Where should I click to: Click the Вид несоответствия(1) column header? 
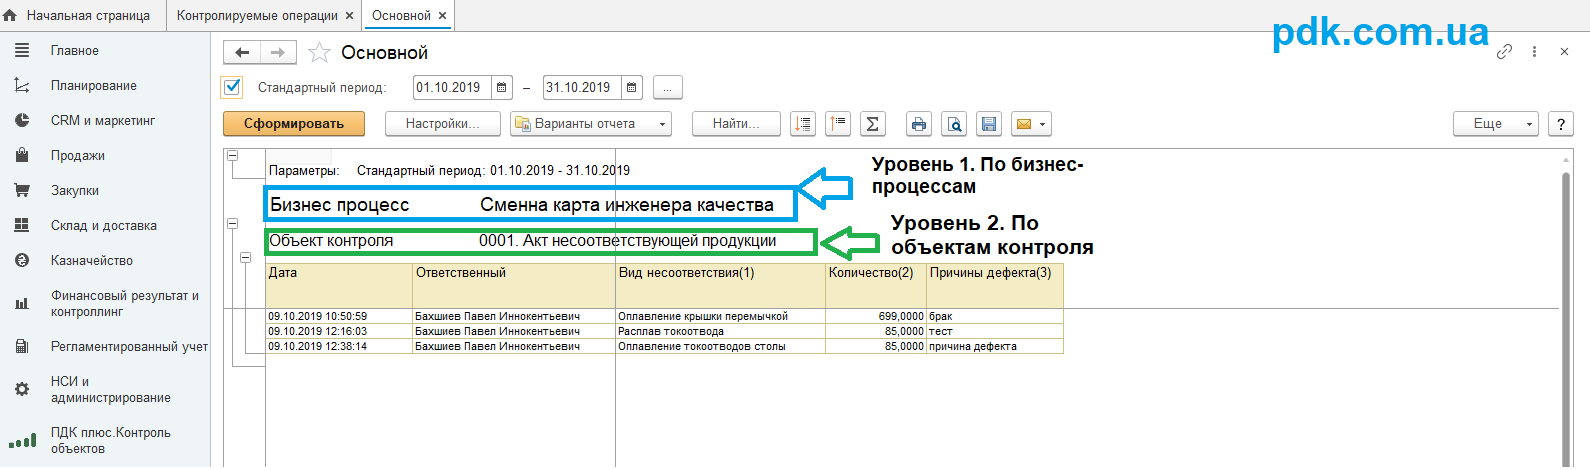point(720,285)
